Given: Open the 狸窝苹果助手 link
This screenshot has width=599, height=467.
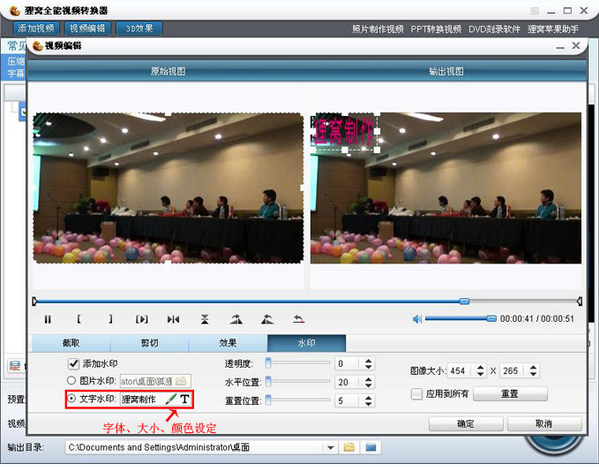Looking at the screenshot, I should (553, 29).
